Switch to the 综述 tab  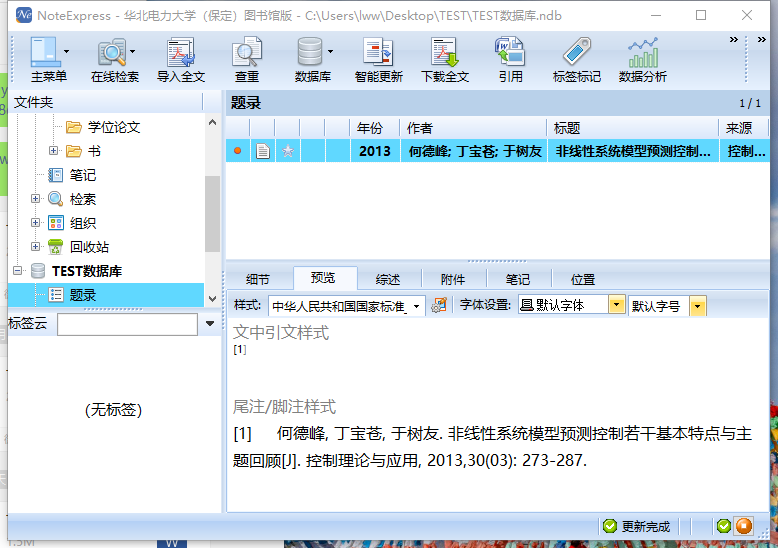click(388, 279)
